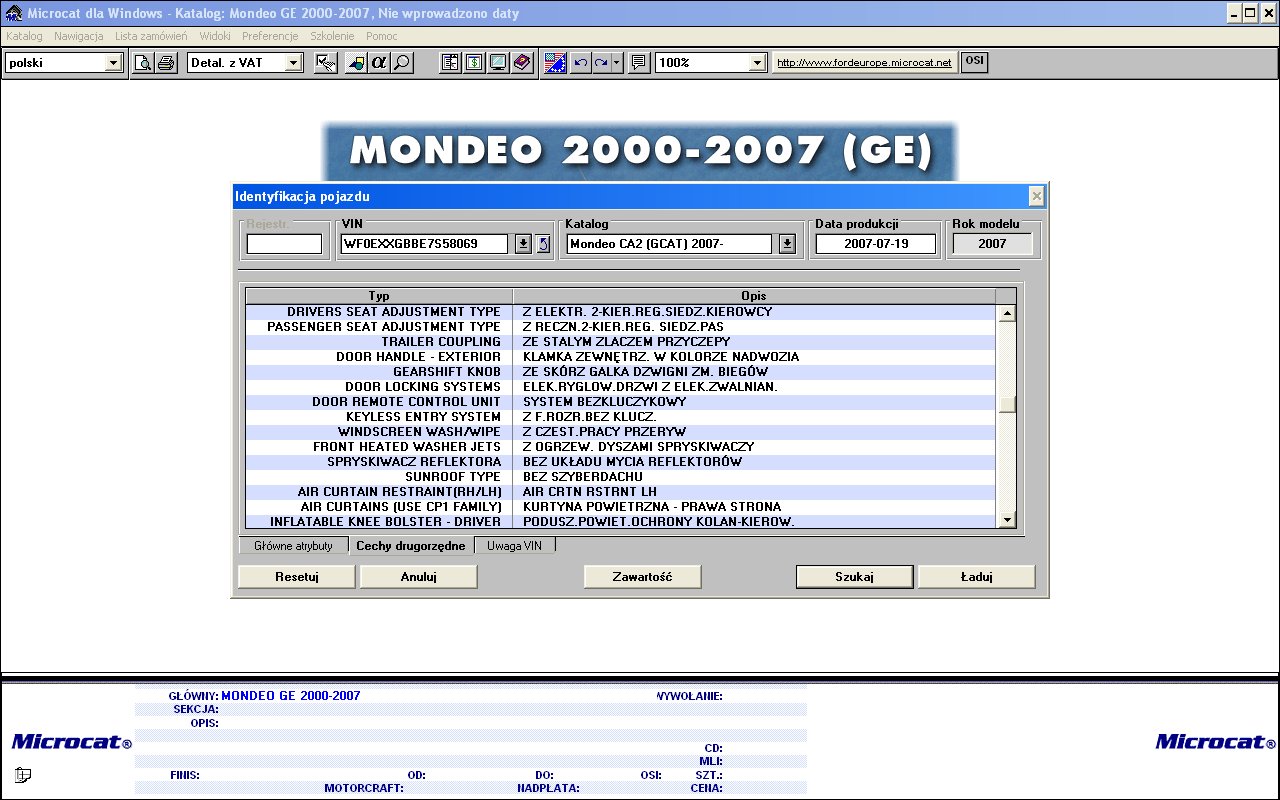Expand the Detal. z VAT price dropdown
1280x800 pixels.
click(x=293, y=63)
